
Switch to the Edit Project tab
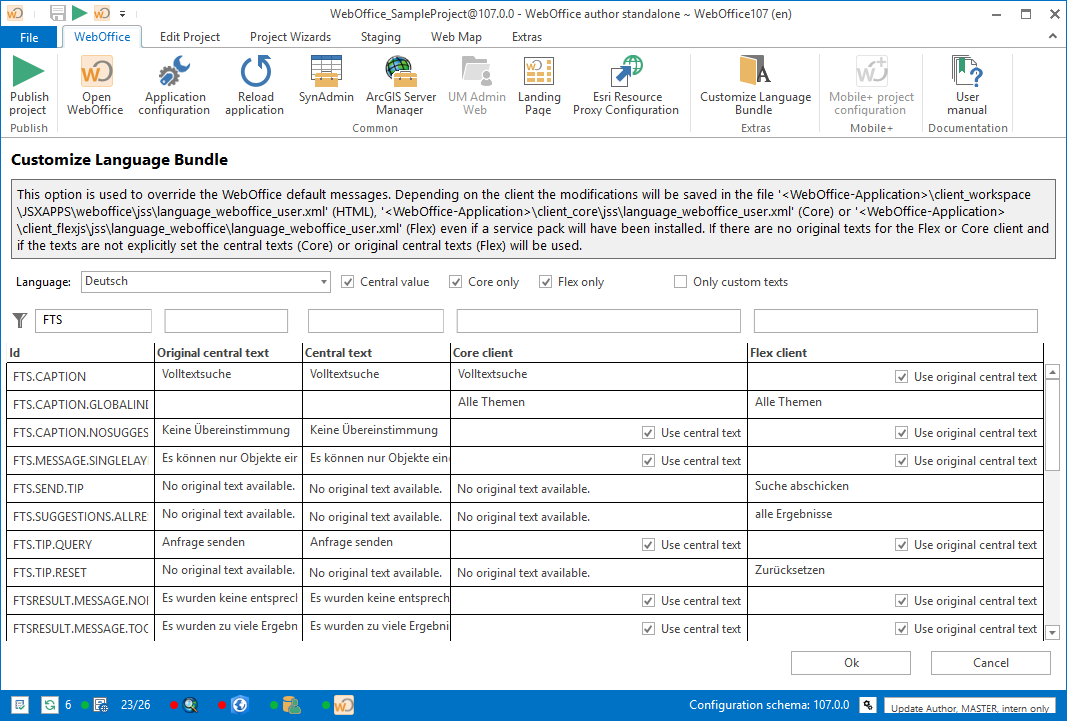pyautogui.click(x=189, y=37)
